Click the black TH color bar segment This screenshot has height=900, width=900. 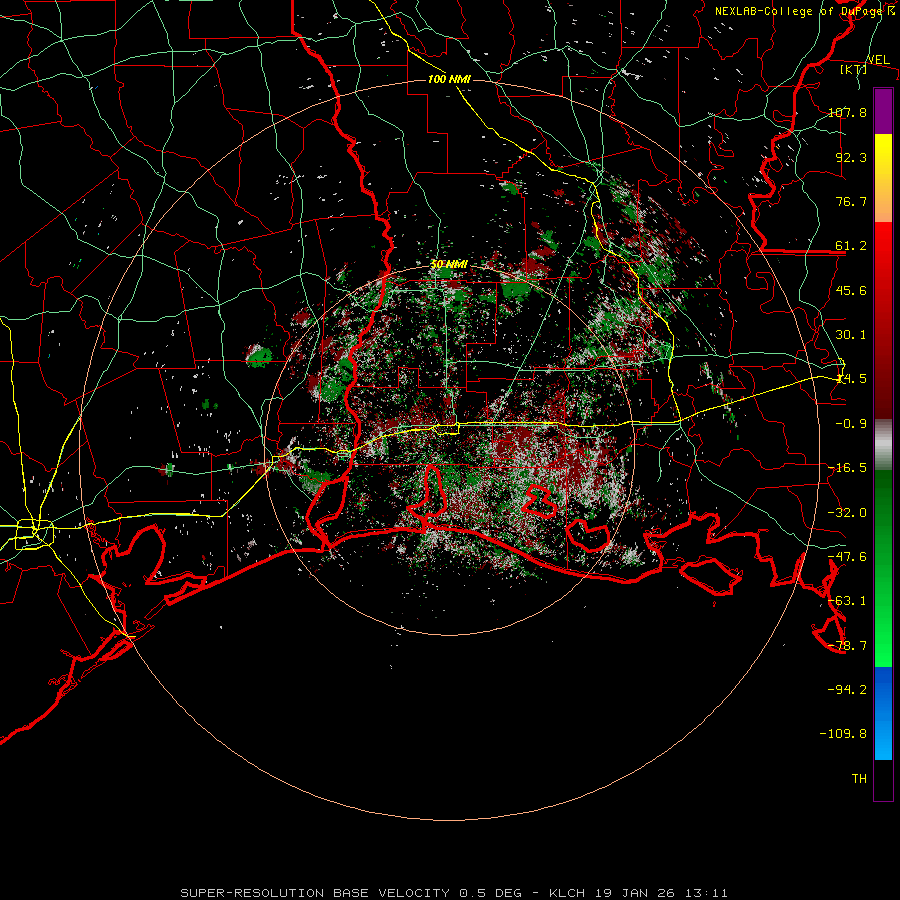coord(883,779)
